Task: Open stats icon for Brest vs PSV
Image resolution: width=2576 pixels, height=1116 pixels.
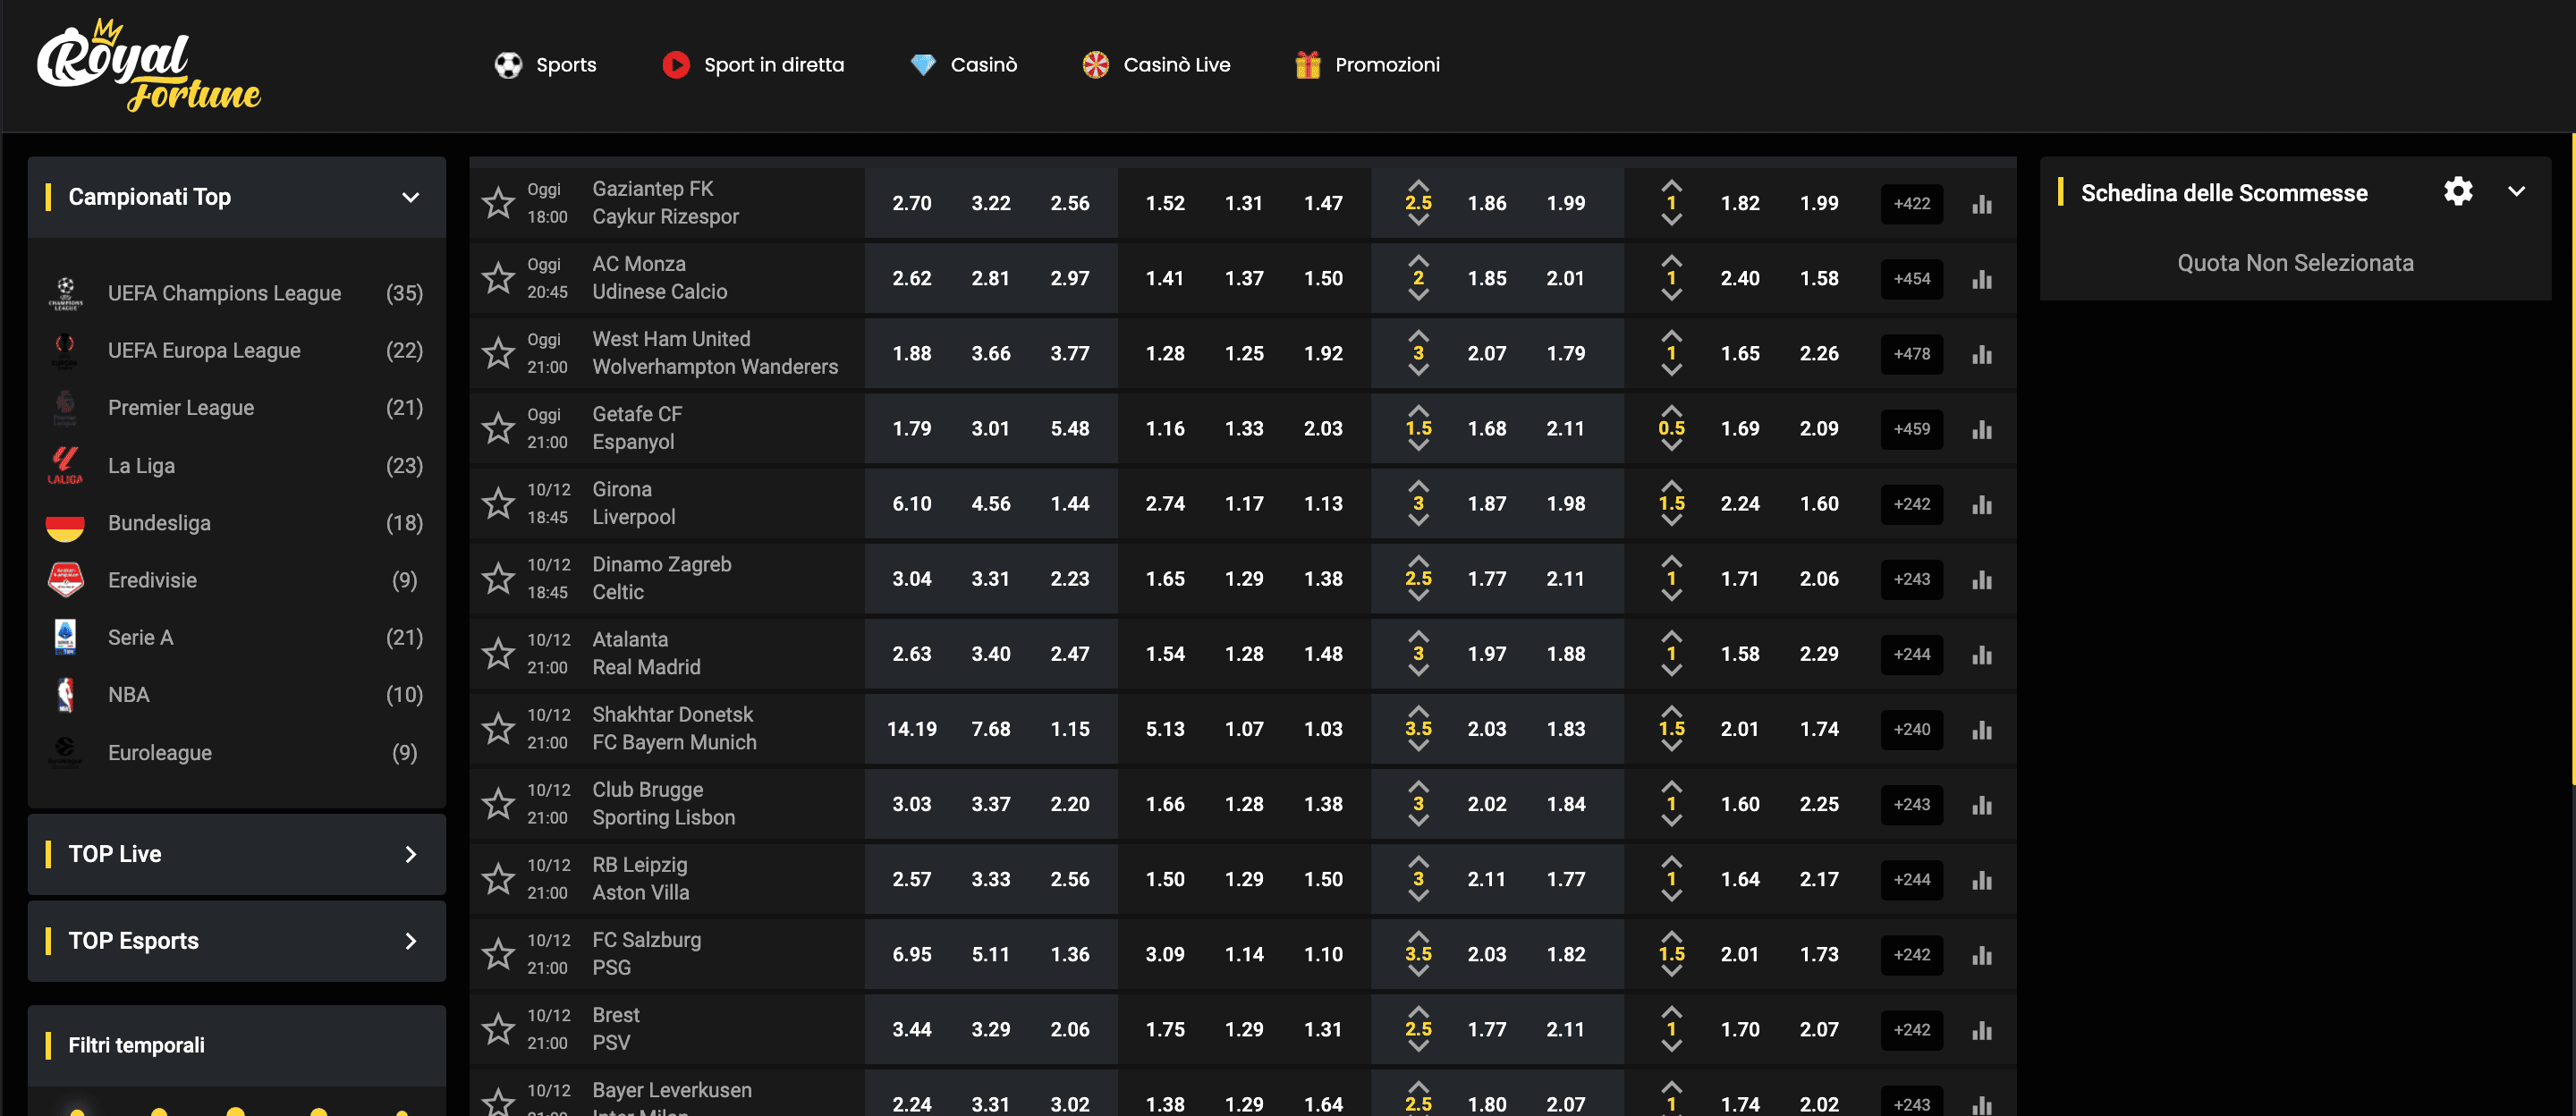Action: coord(1982,1030)
